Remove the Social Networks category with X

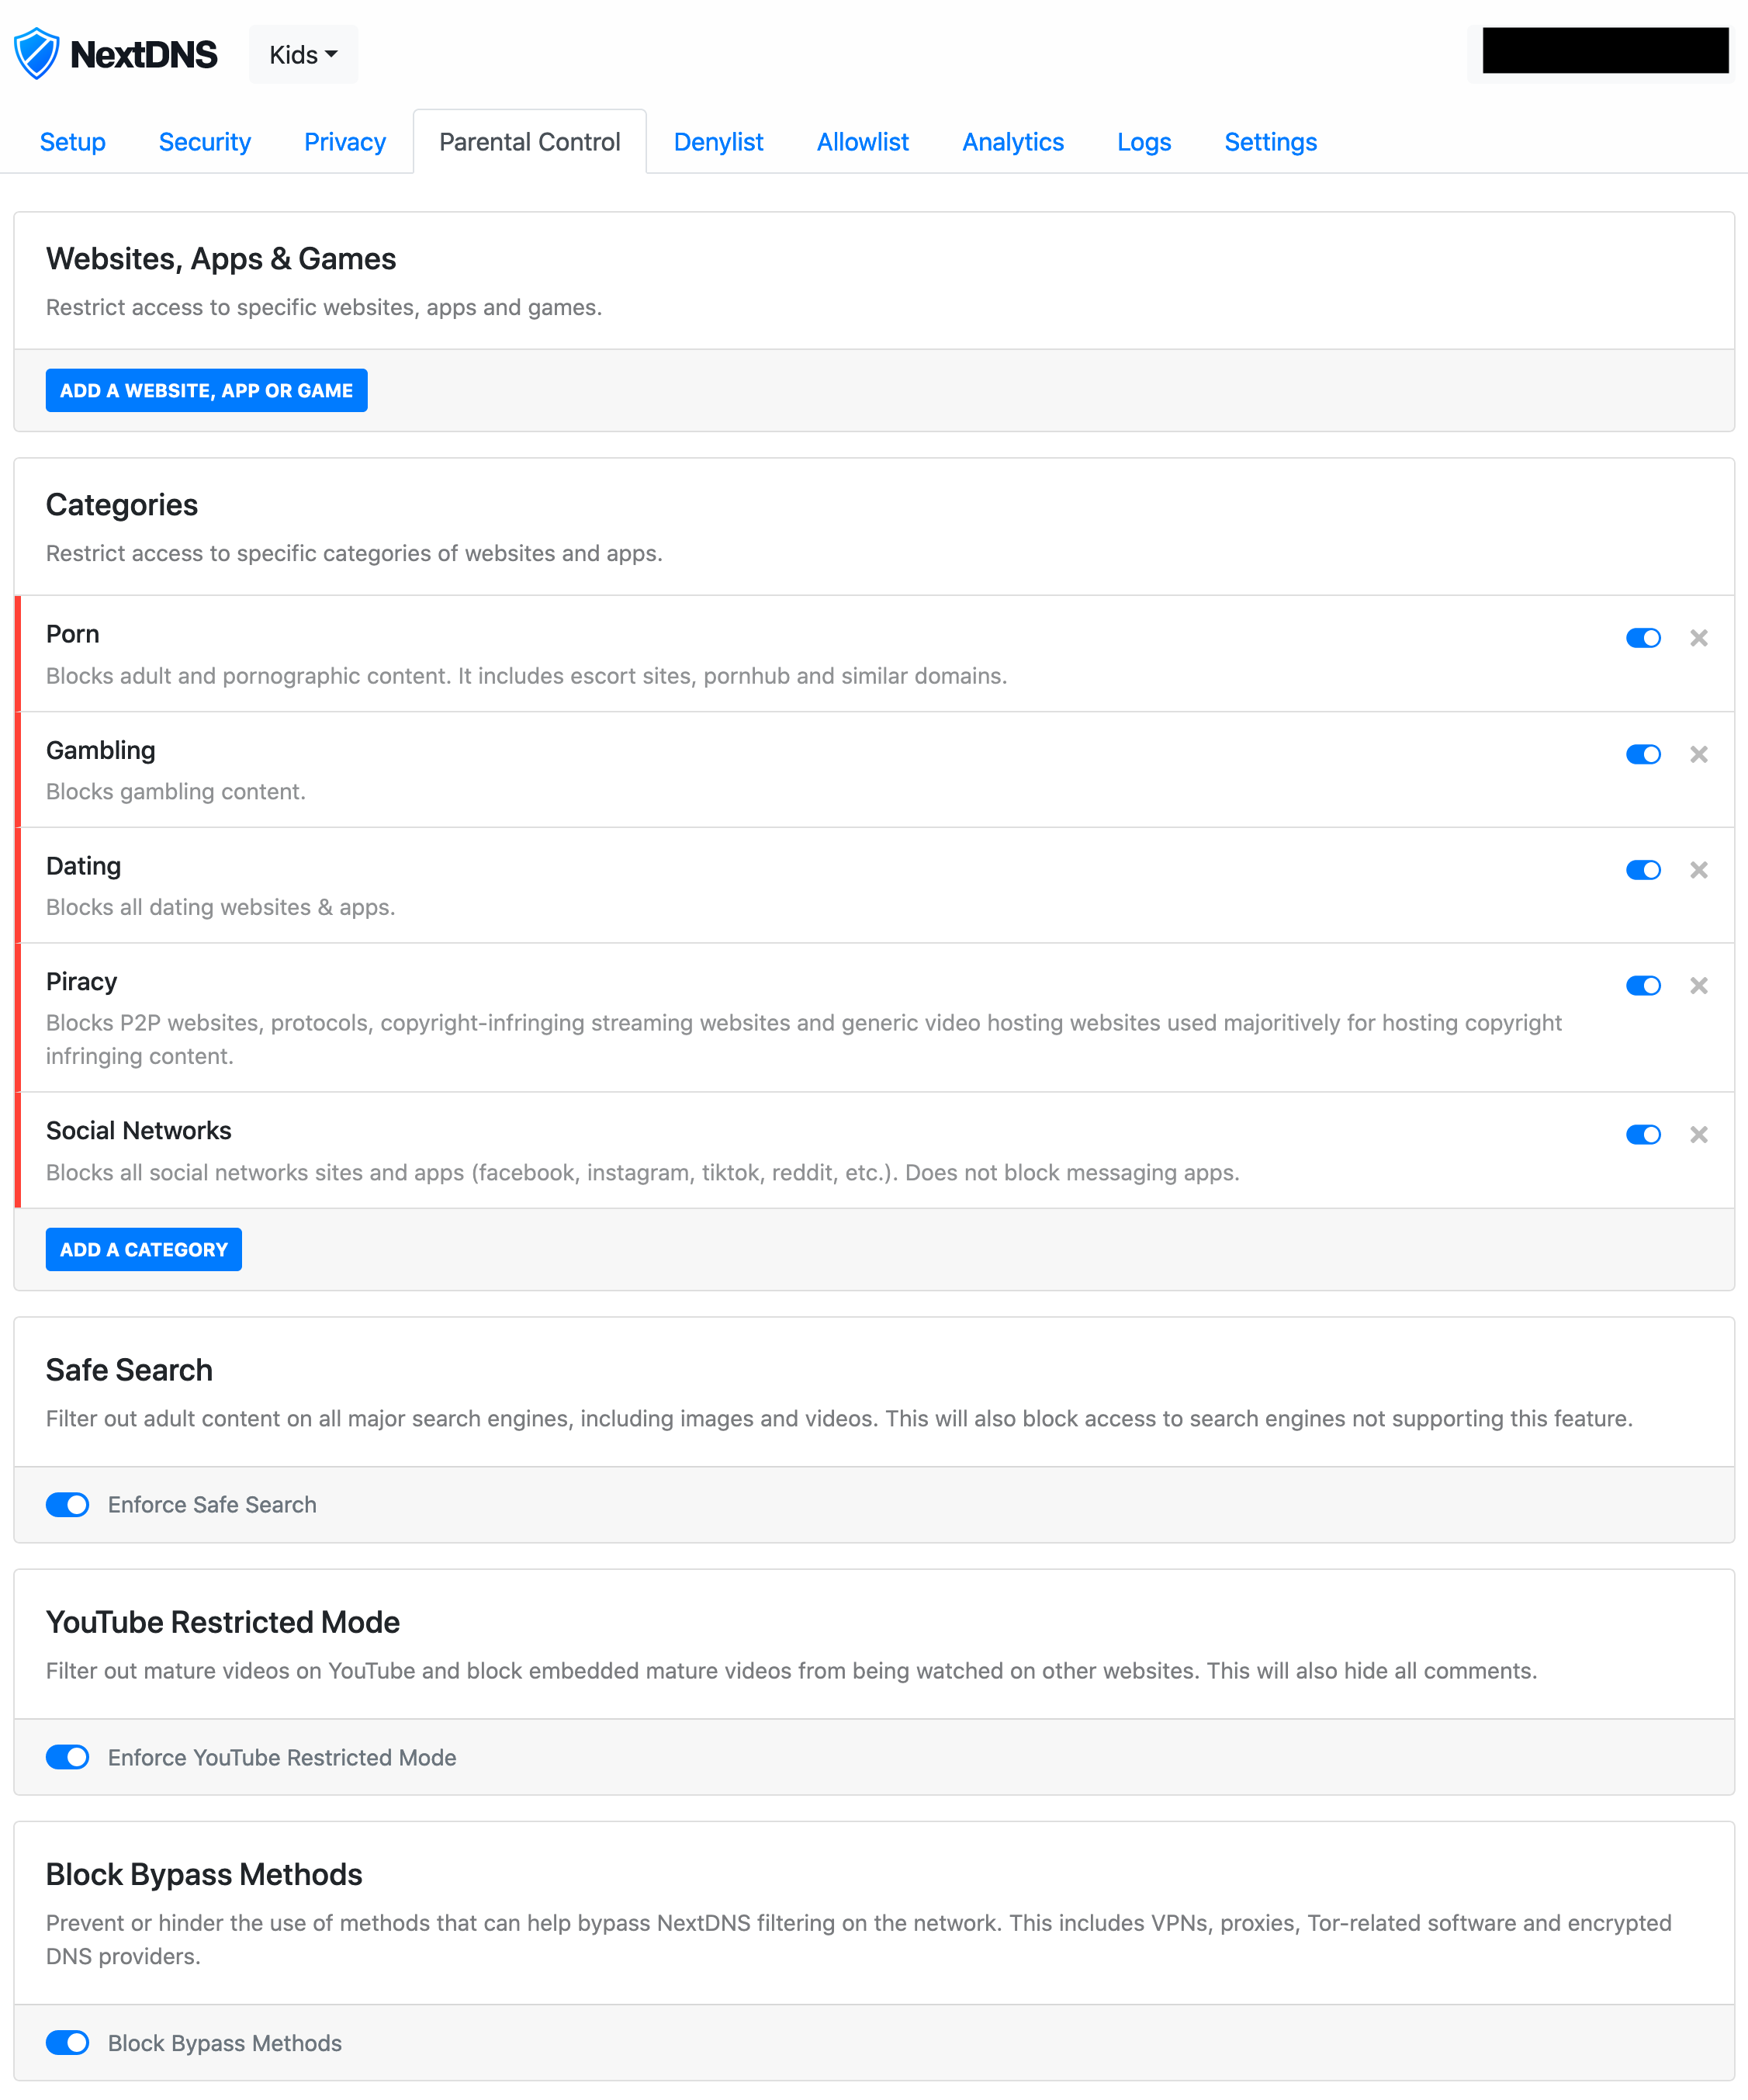(1698, 1135)
